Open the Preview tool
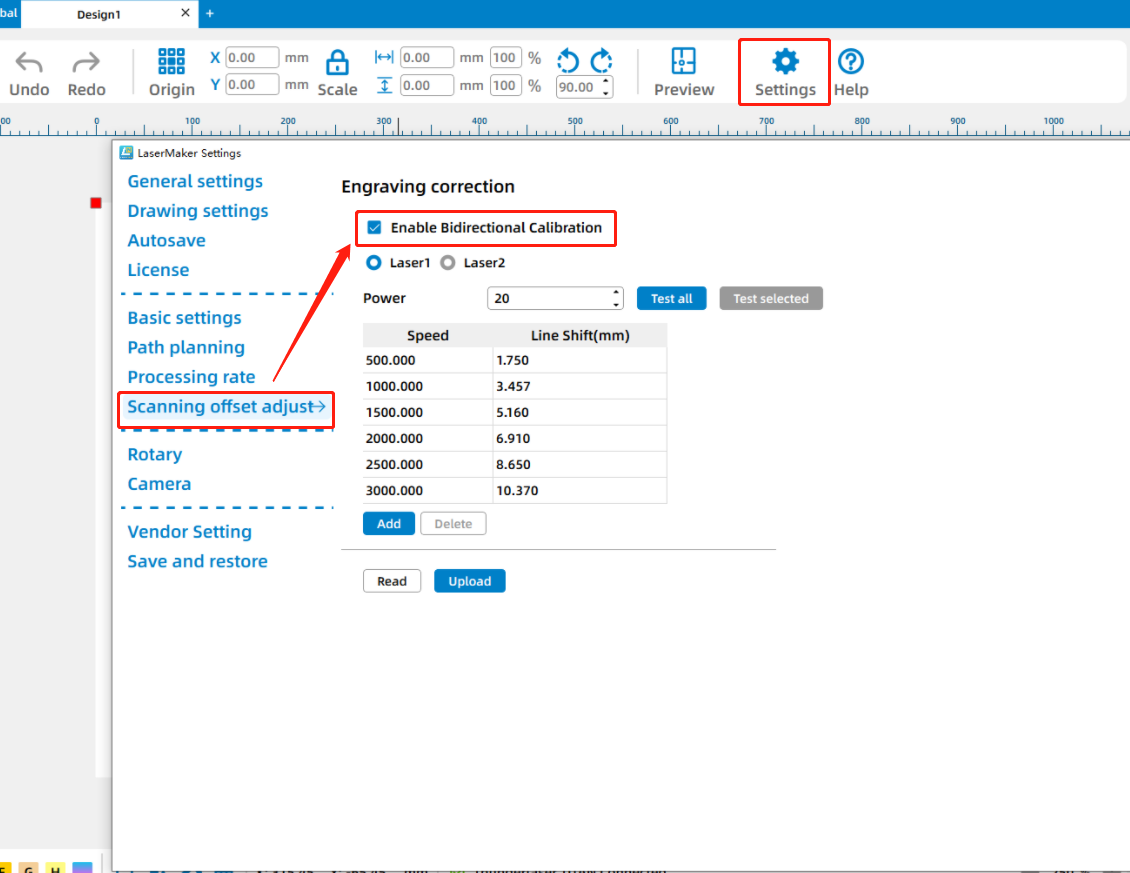The width and height of the screenshot is (1130, 873). coord(684,62)
